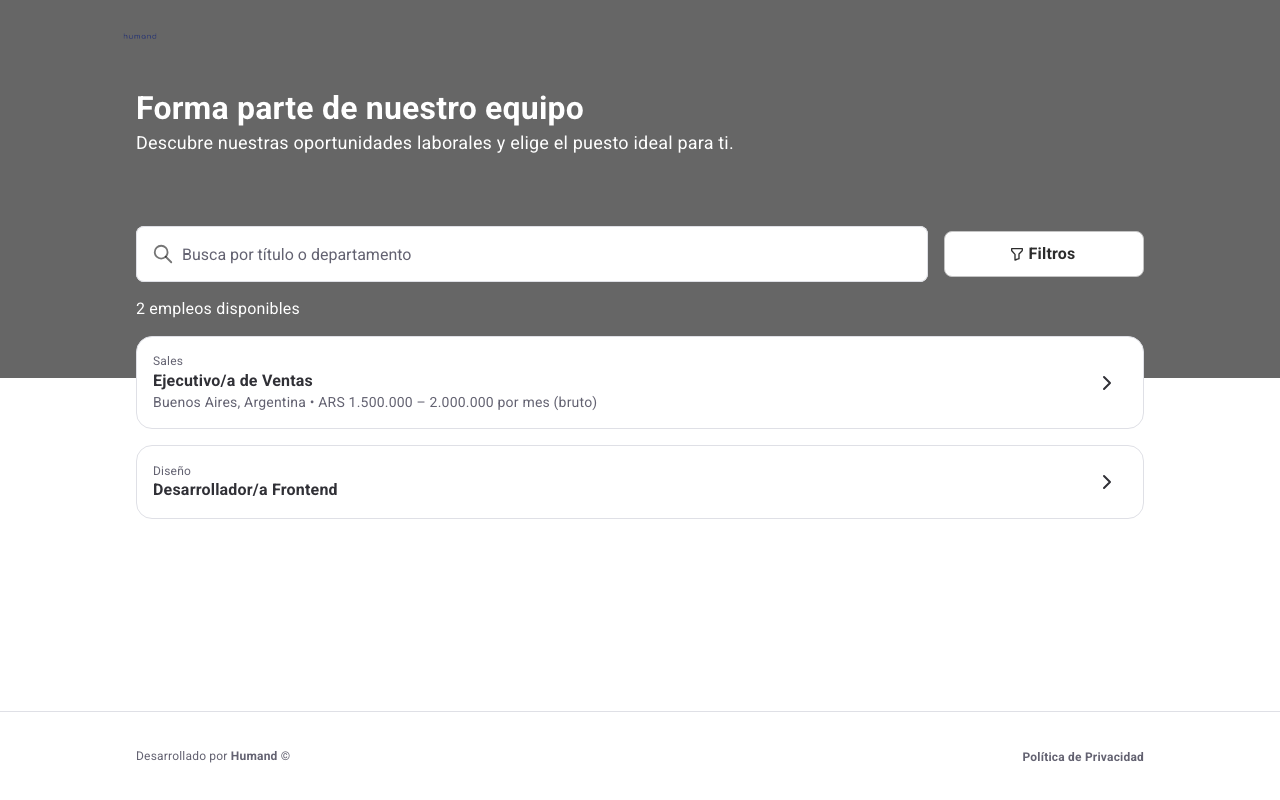1280x800 pixels.
Task: Click the 'Sales' department label
Action: point(168,361)
